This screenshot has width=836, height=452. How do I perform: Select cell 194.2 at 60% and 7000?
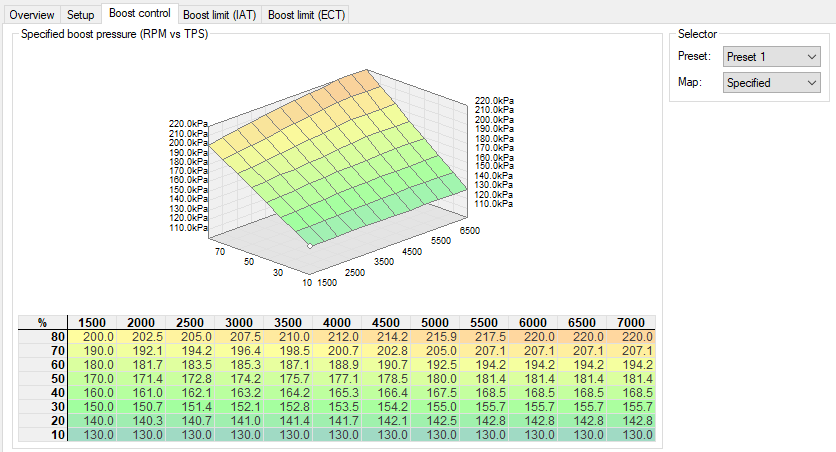click(x=632, y=365)
